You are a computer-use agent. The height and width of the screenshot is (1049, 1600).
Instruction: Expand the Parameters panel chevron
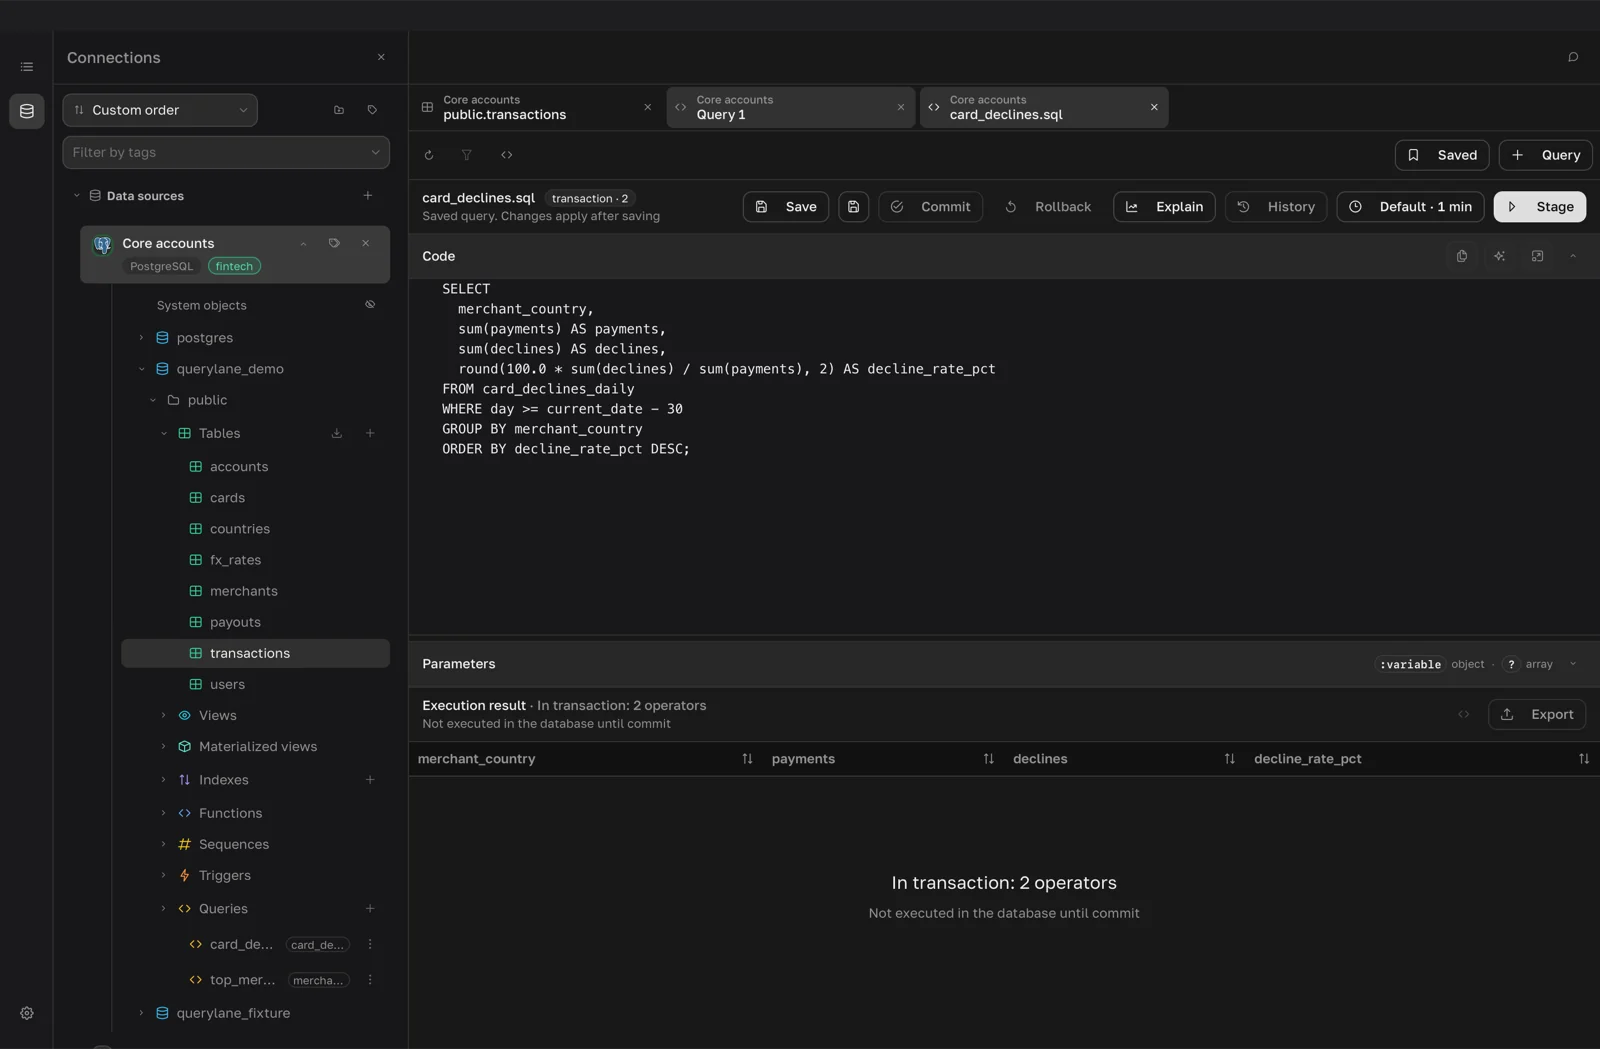click(1573, 664)
